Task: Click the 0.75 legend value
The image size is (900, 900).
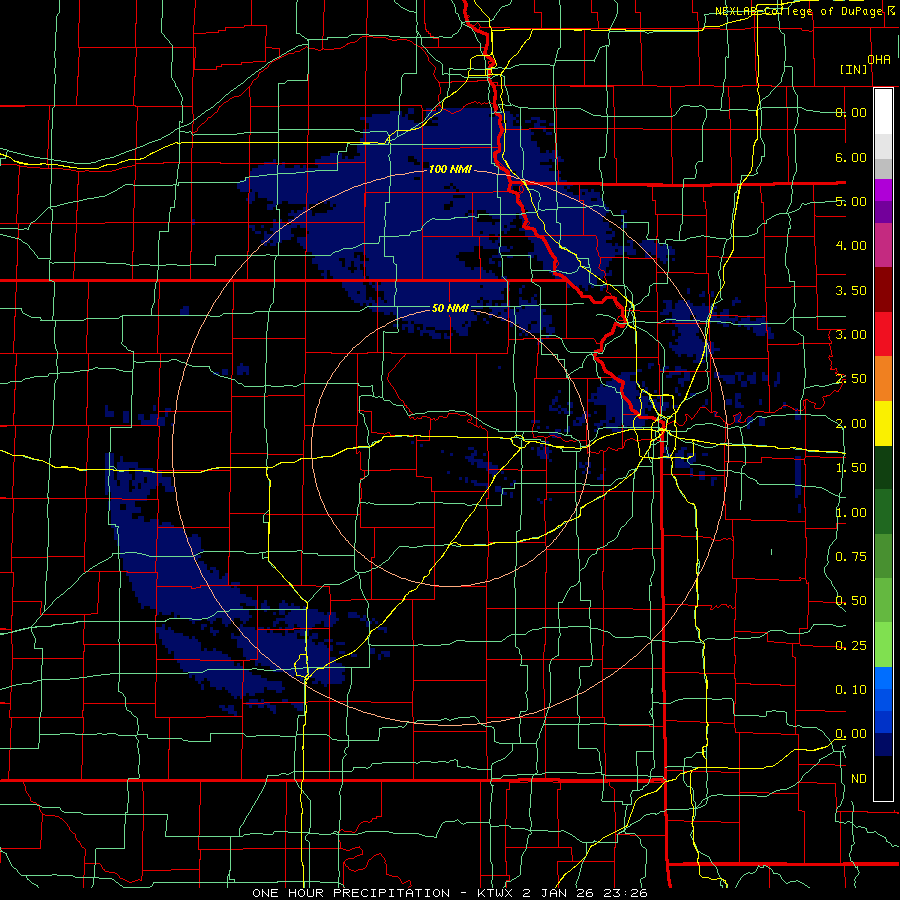Action: [851, 557]
